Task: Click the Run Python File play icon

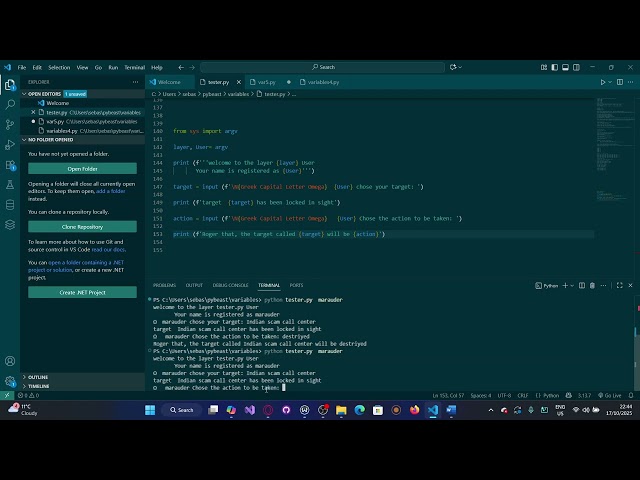Action: pos(602,82)
